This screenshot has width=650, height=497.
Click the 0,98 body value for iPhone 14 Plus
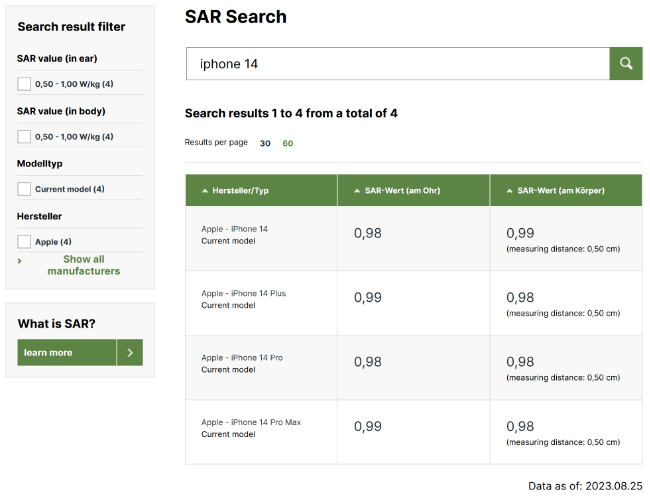click(x=520, y=297)
